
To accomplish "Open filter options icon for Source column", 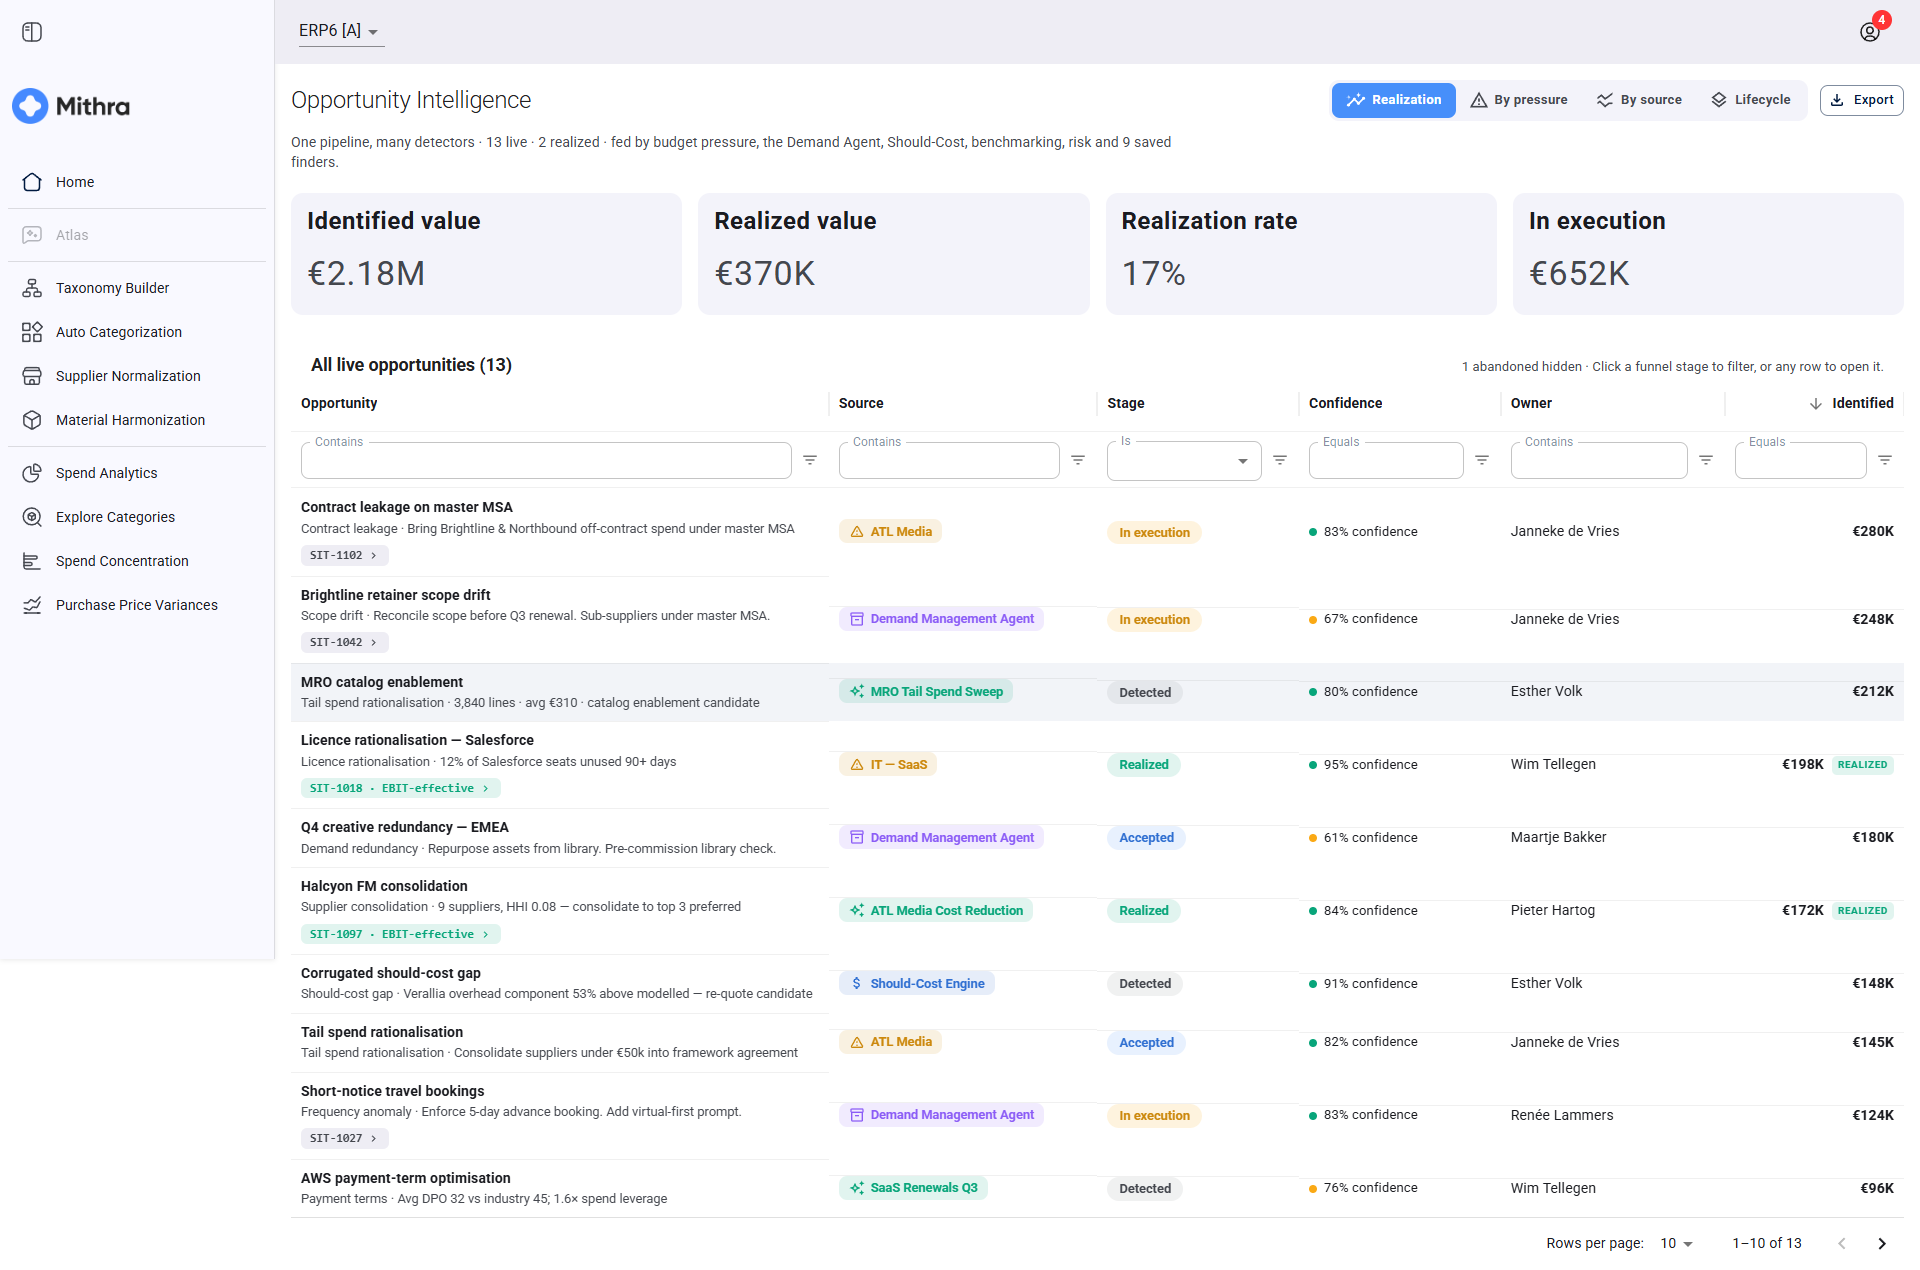I will pyautogui.click(x=1078, y=460).
